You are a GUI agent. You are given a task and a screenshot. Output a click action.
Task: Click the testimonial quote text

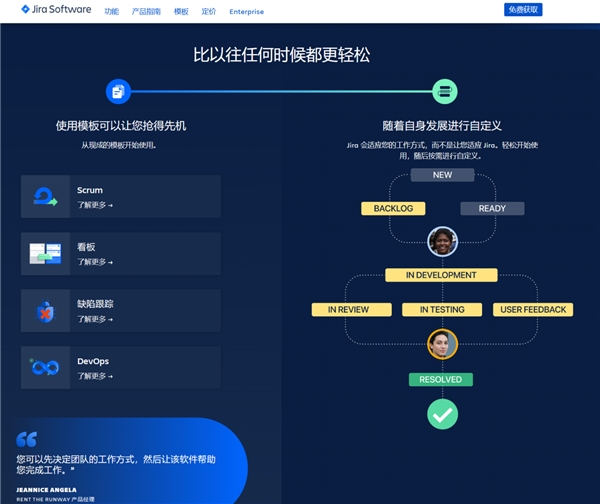pos(116,465)
